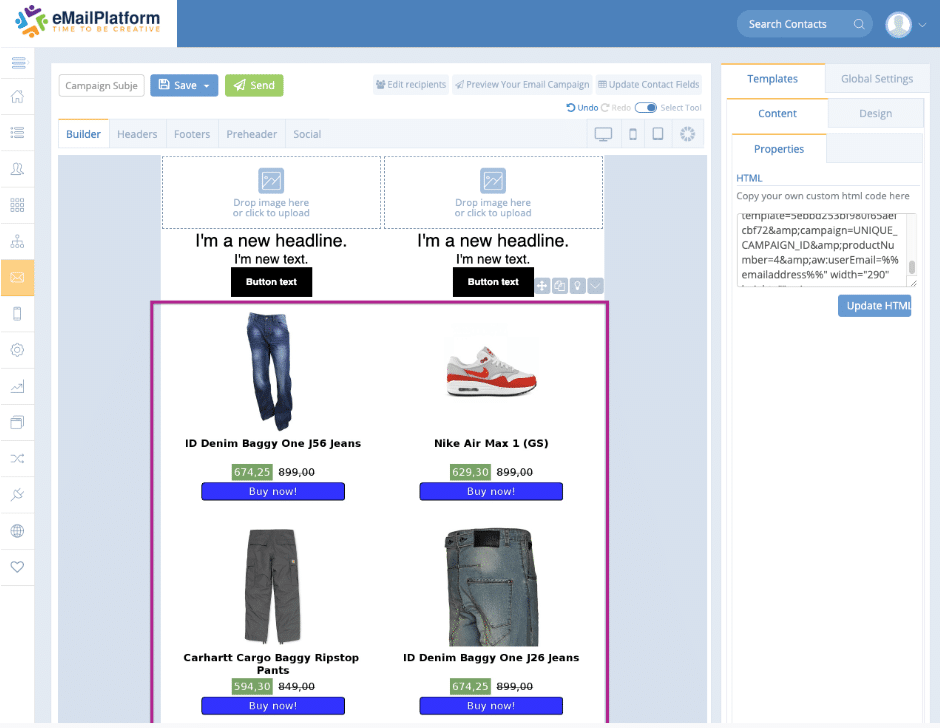Click the duplicate block icon
Image resolution: width=940 pixels, height=728 pixels.
(x=560, y=286)
